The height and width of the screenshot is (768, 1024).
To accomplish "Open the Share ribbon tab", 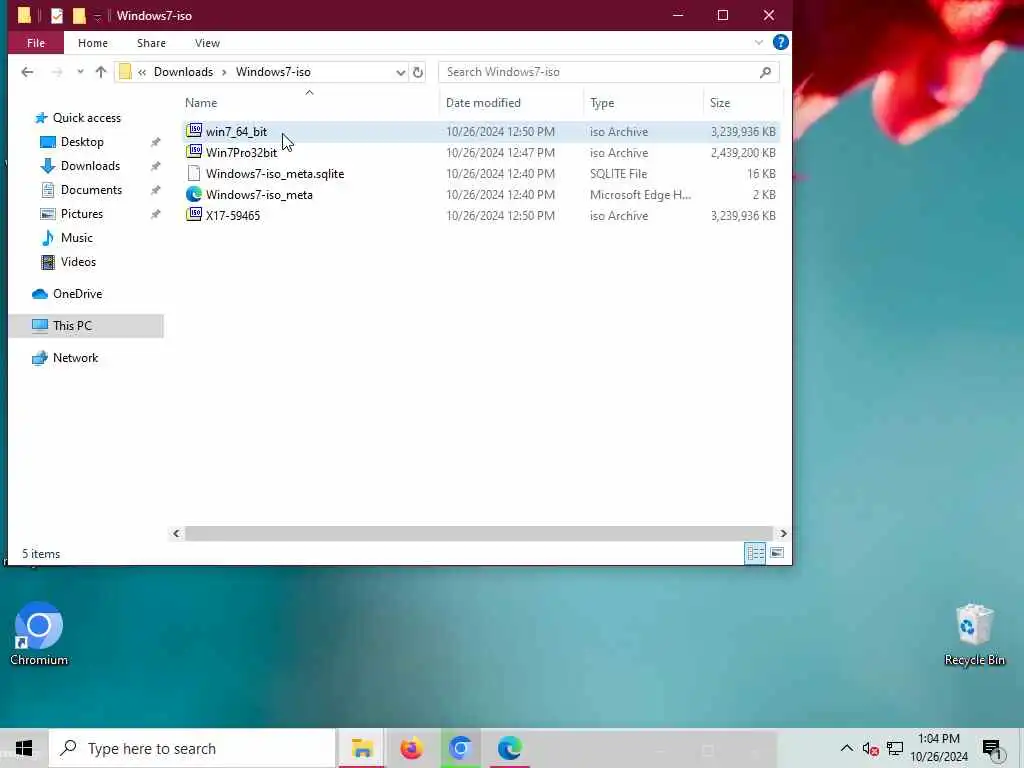I will [151, 43].
